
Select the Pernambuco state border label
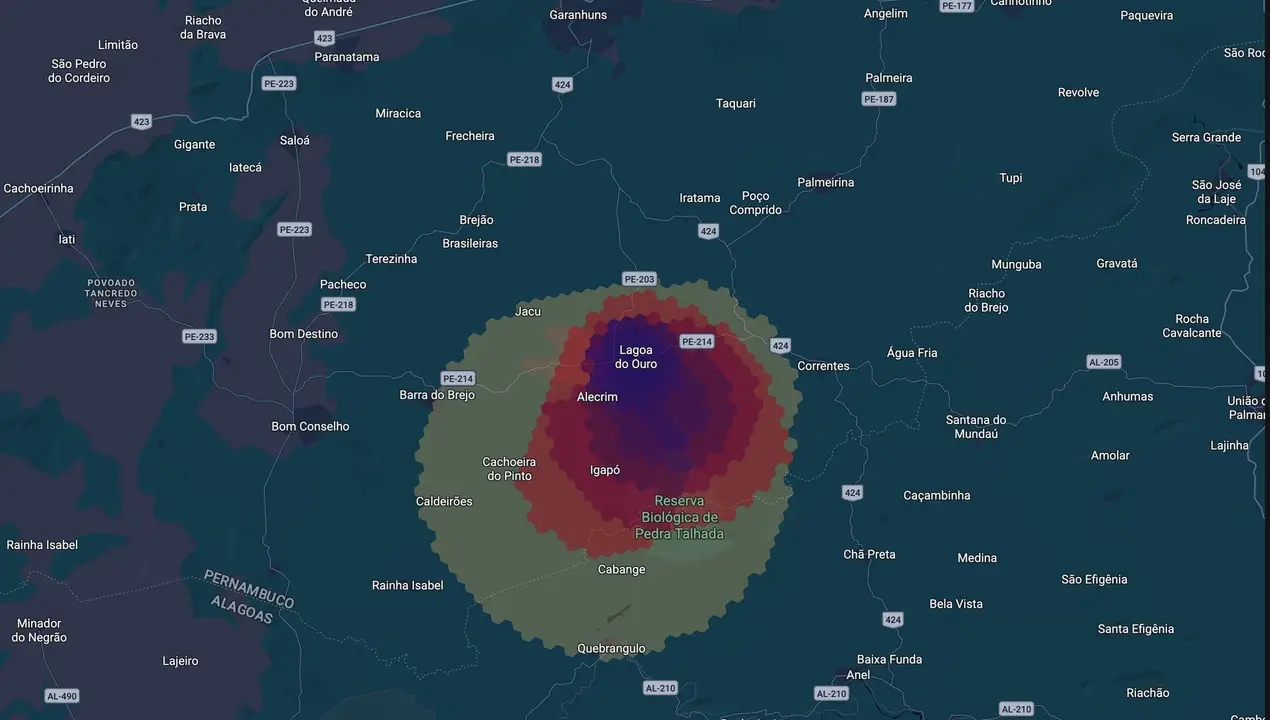point(248,589)
